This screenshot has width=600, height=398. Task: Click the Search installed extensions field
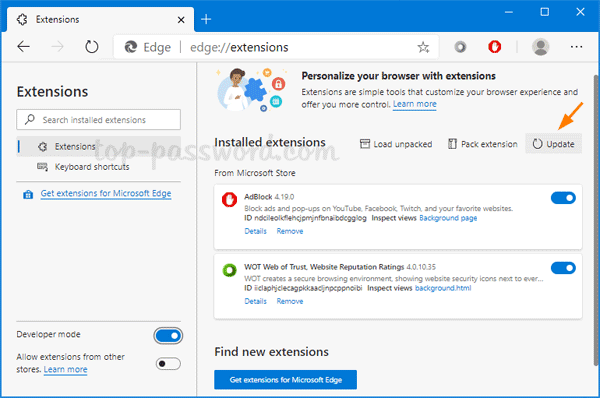tap(99, 120)
